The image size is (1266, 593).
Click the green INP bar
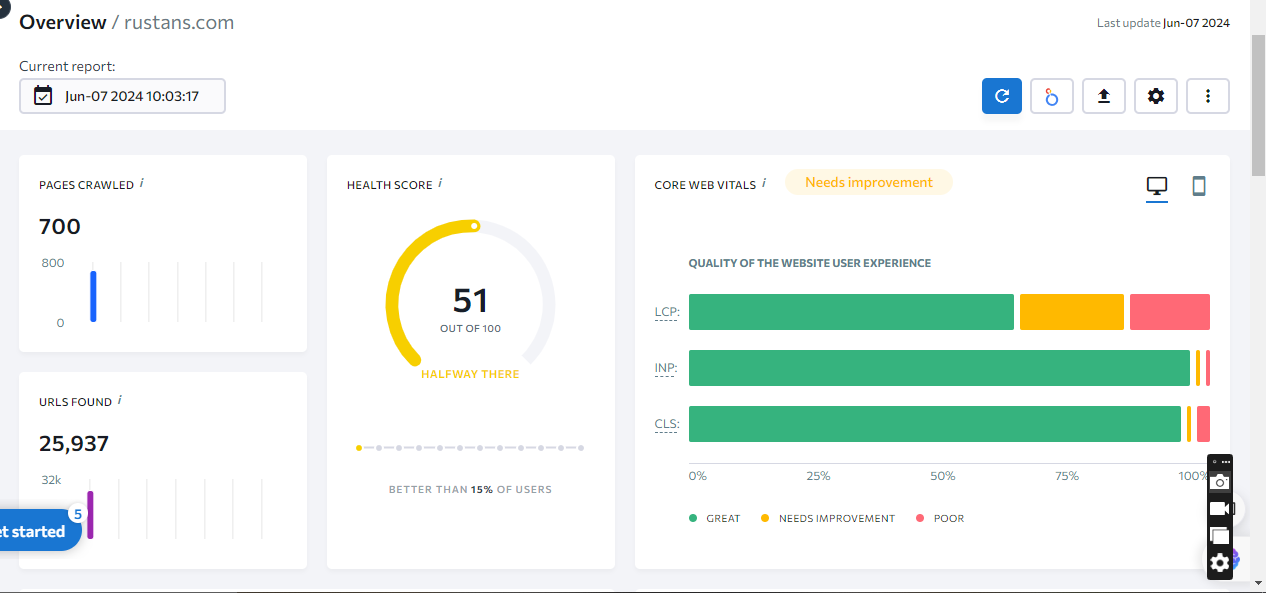939,368
